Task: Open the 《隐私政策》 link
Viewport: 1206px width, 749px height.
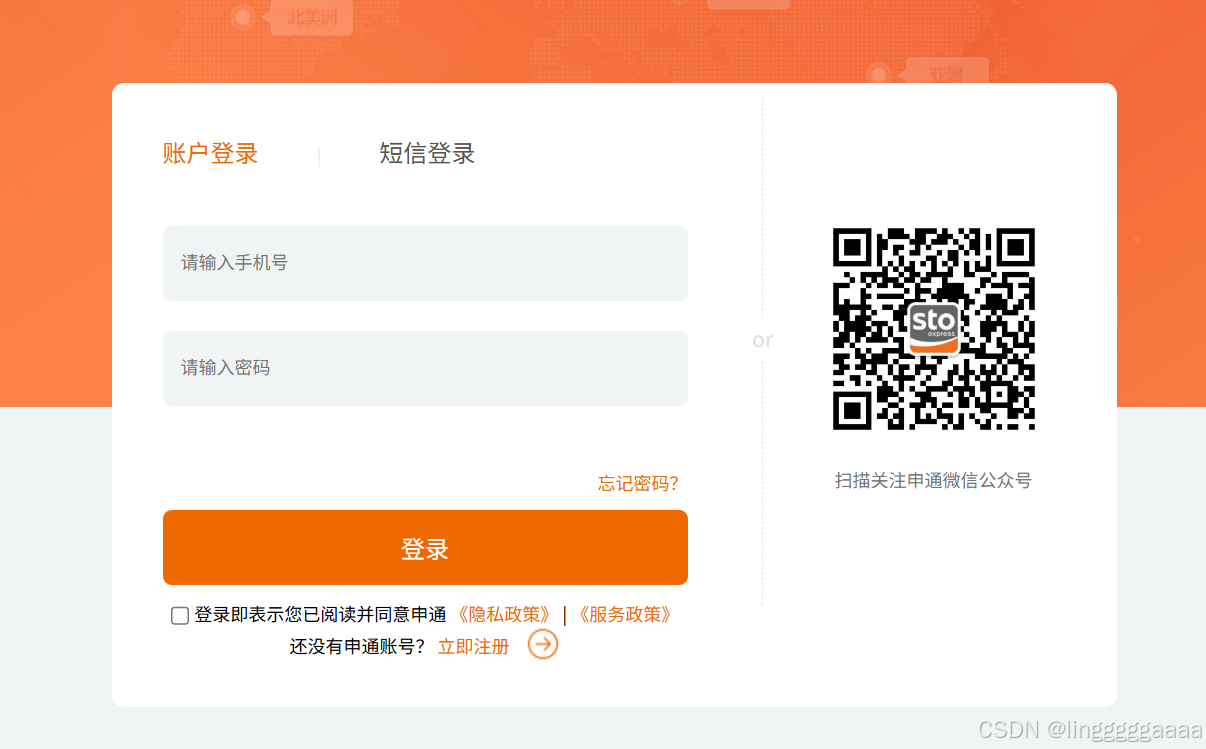Action: click(x=504, y=615)
